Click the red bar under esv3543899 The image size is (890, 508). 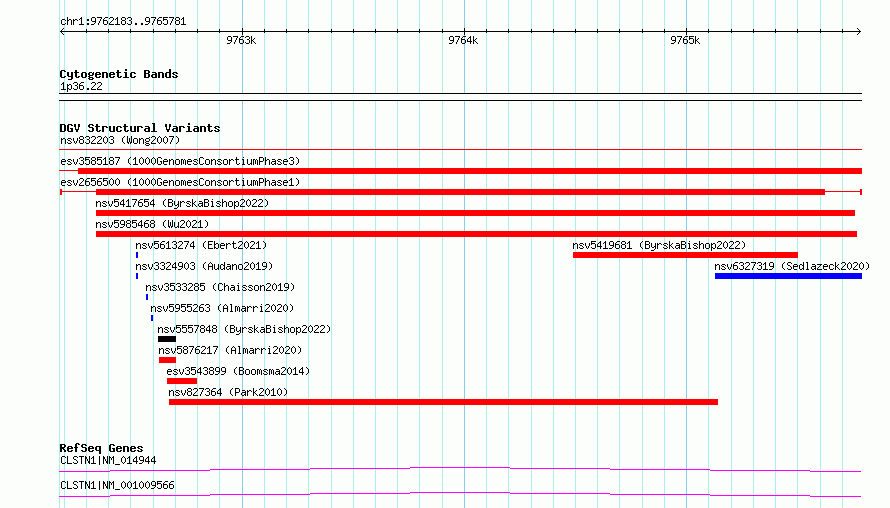coord(182,381)
